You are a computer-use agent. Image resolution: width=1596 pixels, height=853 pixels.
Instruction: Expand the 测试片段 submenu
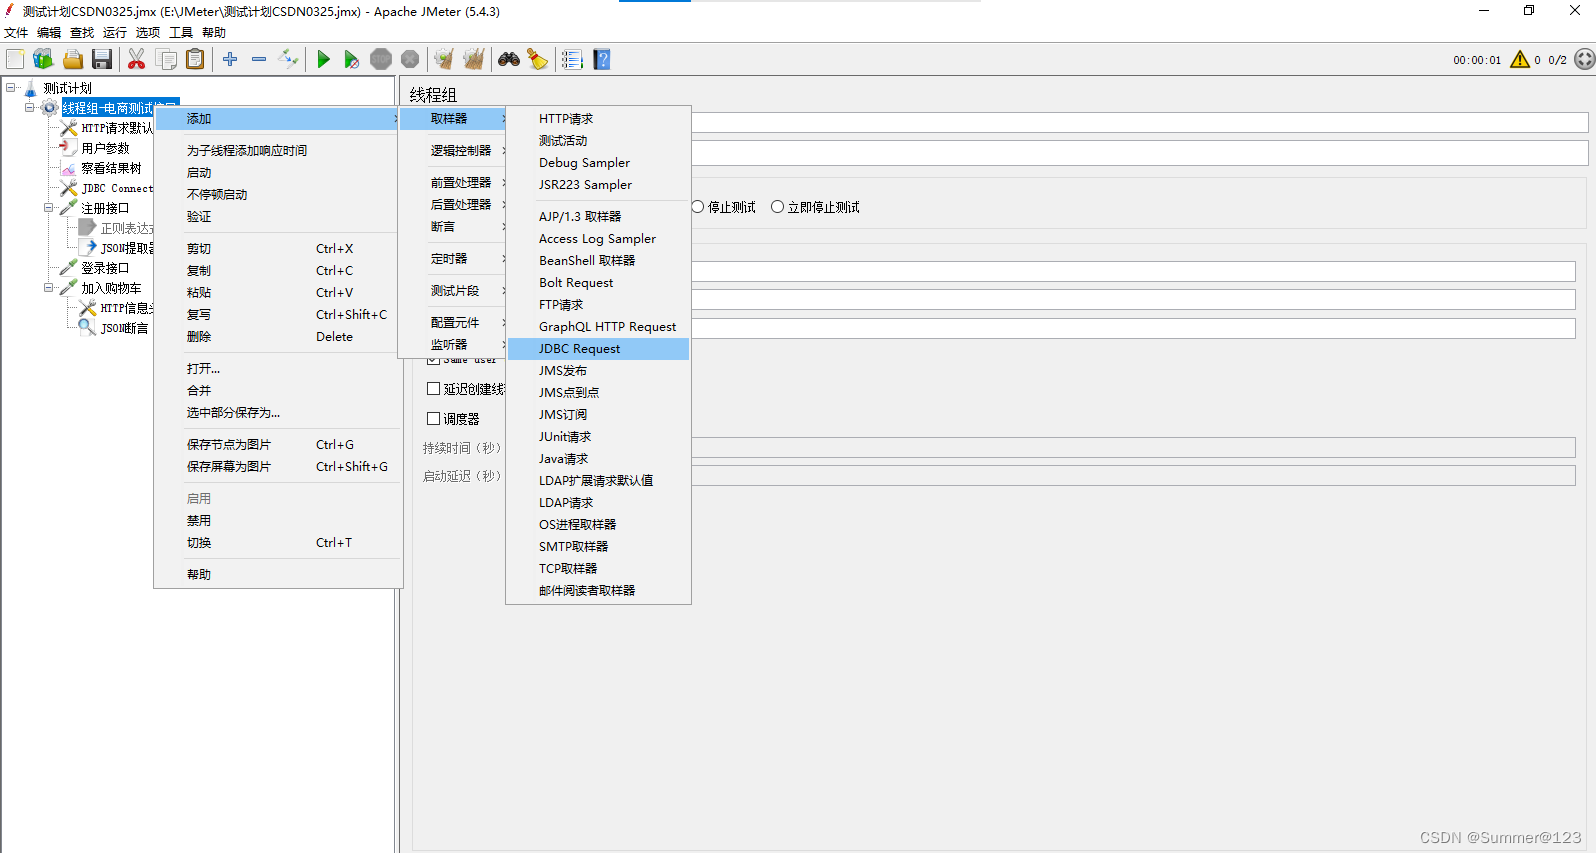[453, 291]
